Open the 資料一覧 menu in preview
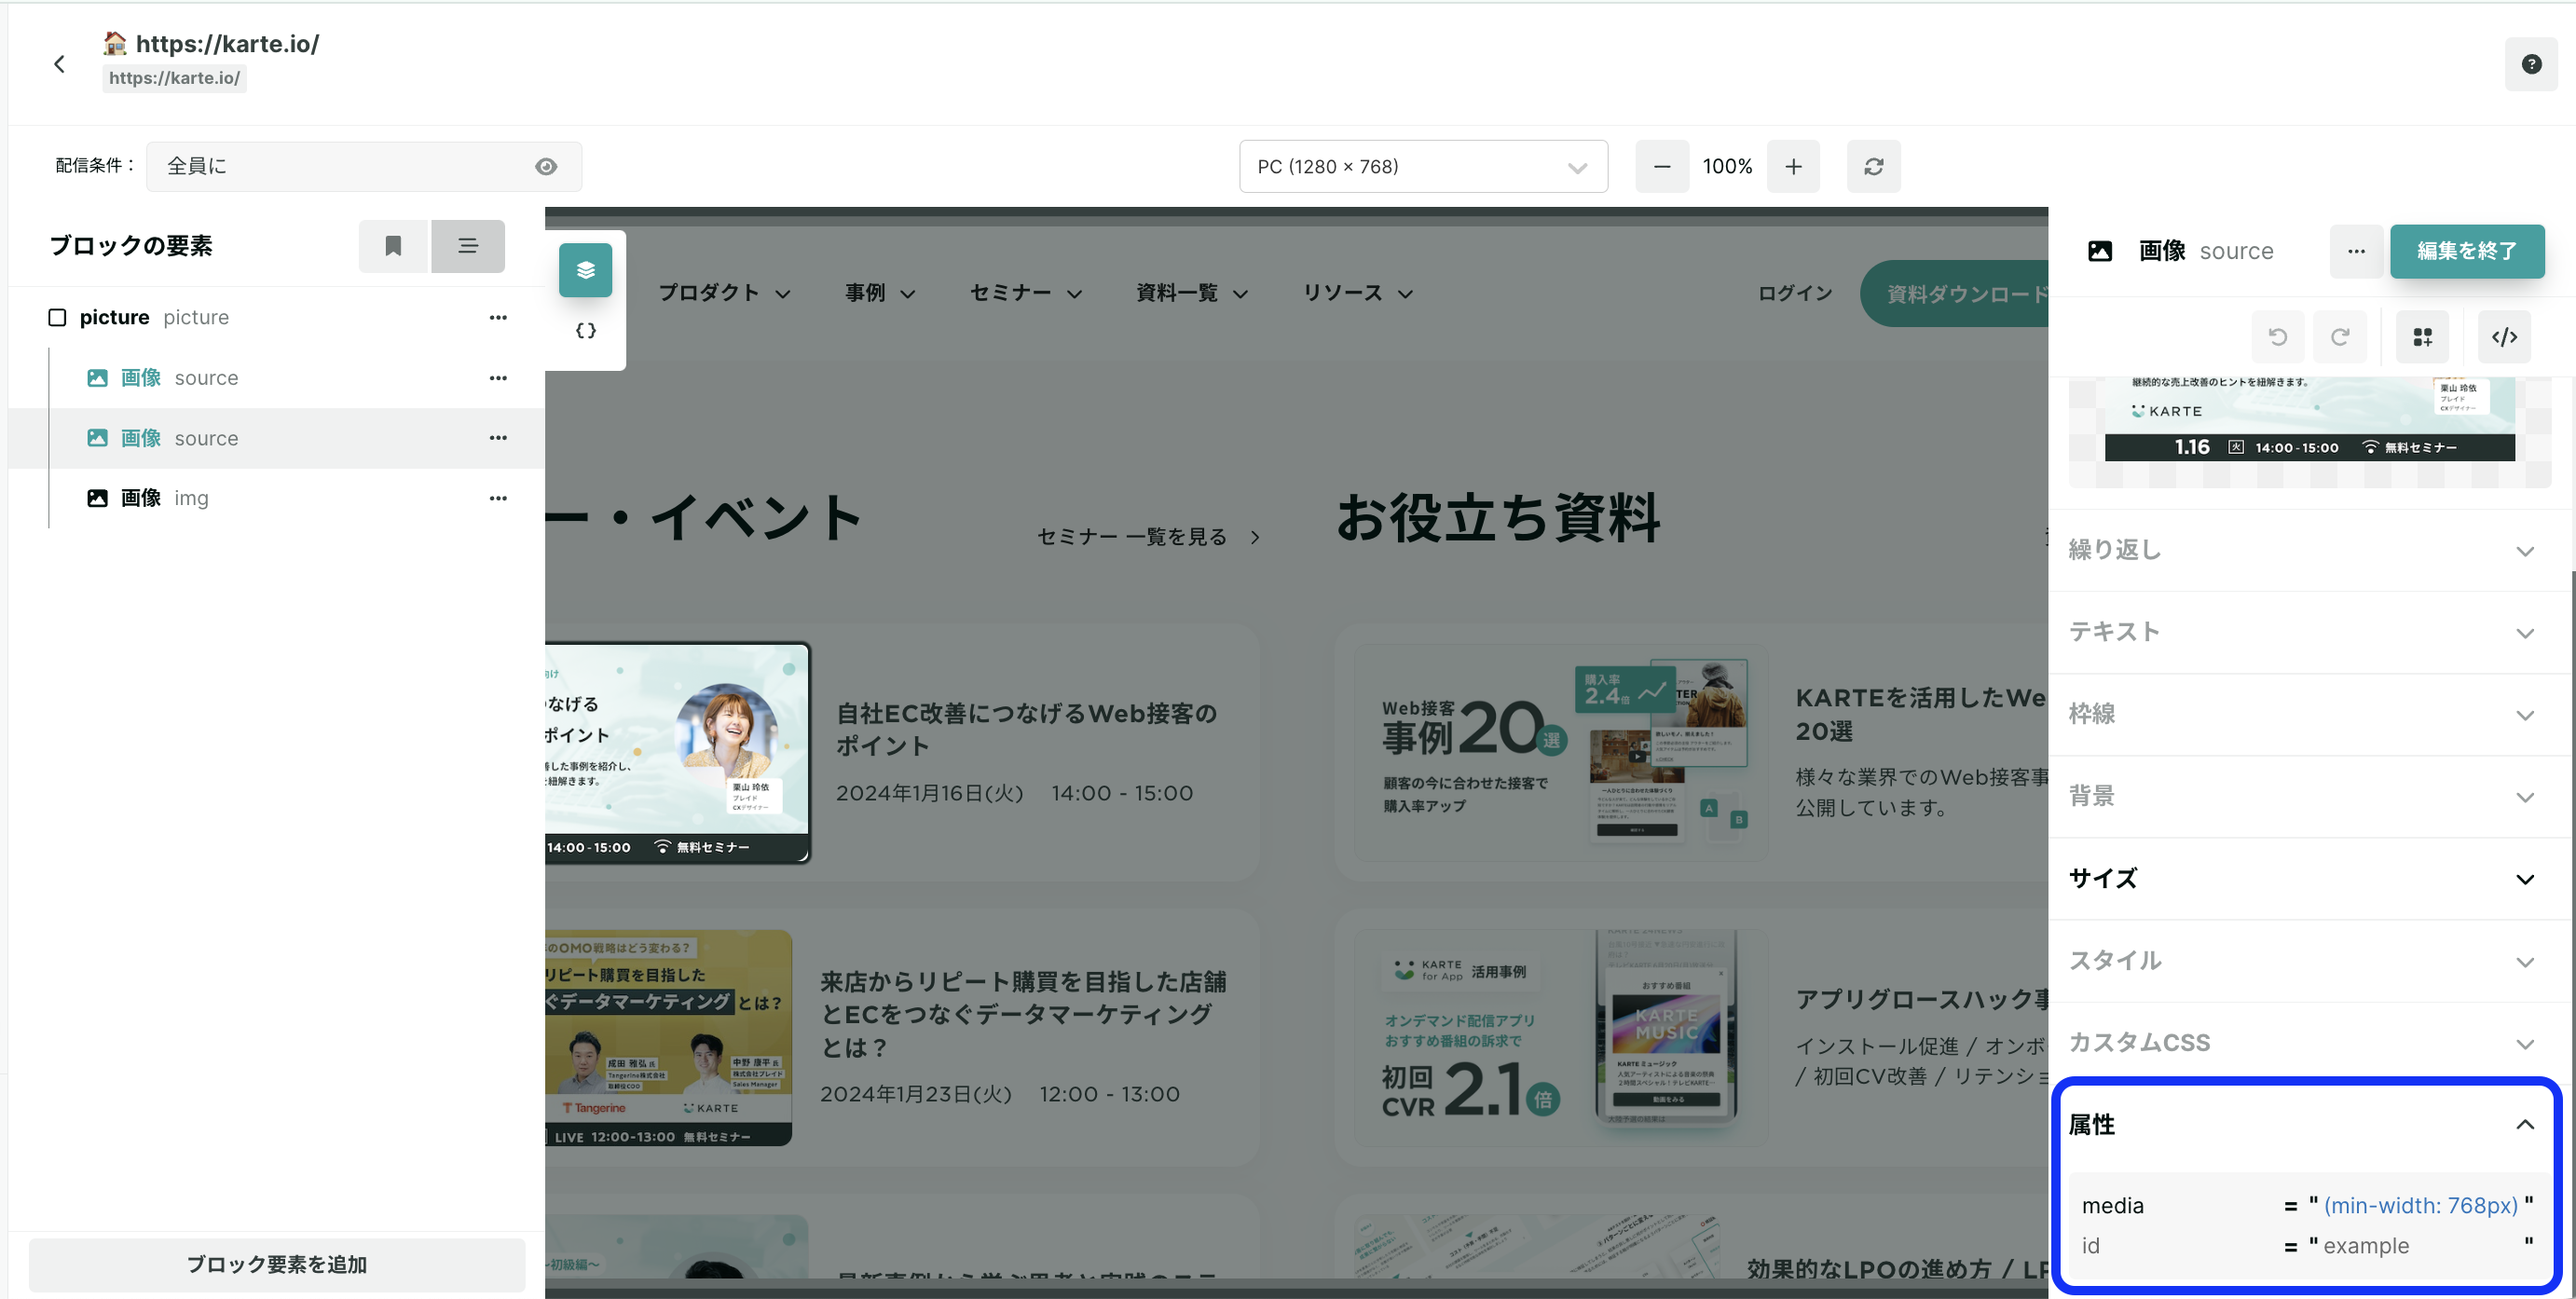The width and height of the screenshot is (2576, 1299). [x=1192, y=293]
